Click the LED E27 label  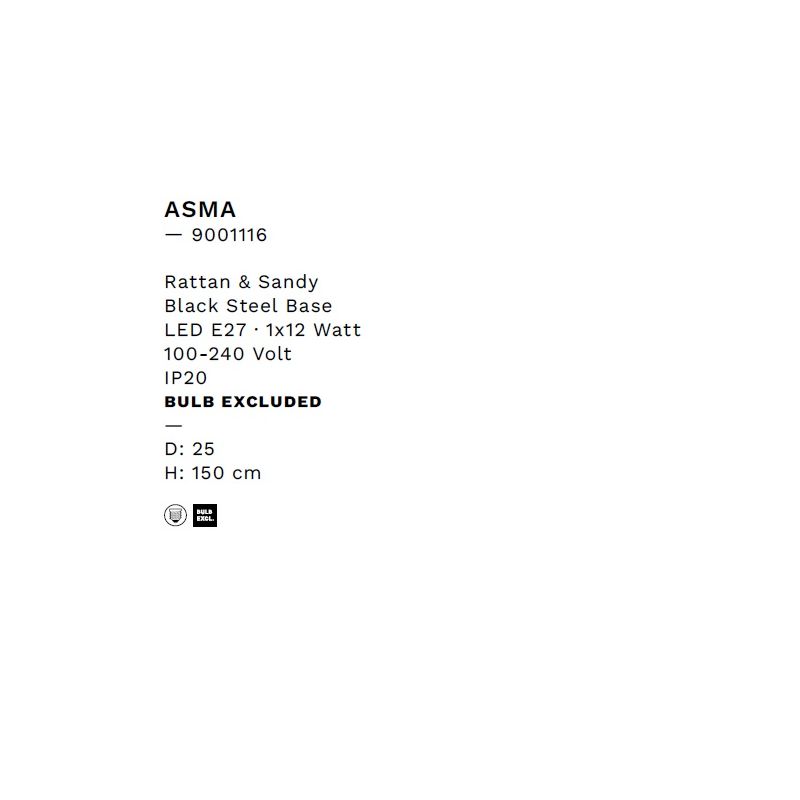(205, 330)
